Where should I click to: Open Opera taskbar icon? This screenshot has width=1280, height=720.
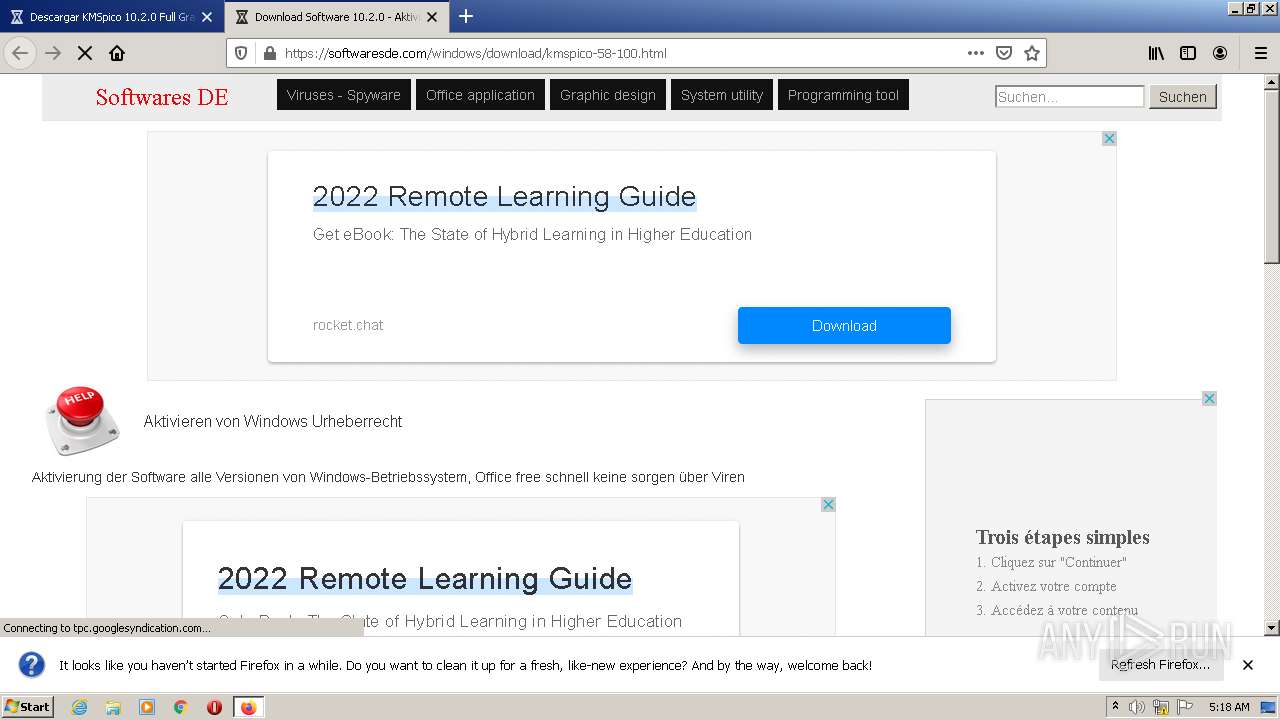[214, 707]
